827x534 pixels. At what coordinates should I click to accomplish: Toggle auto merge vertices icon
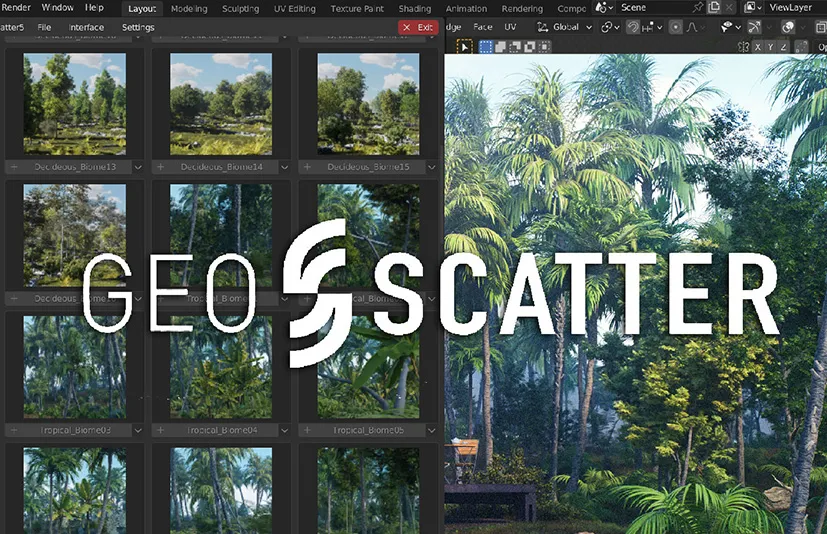801,47
